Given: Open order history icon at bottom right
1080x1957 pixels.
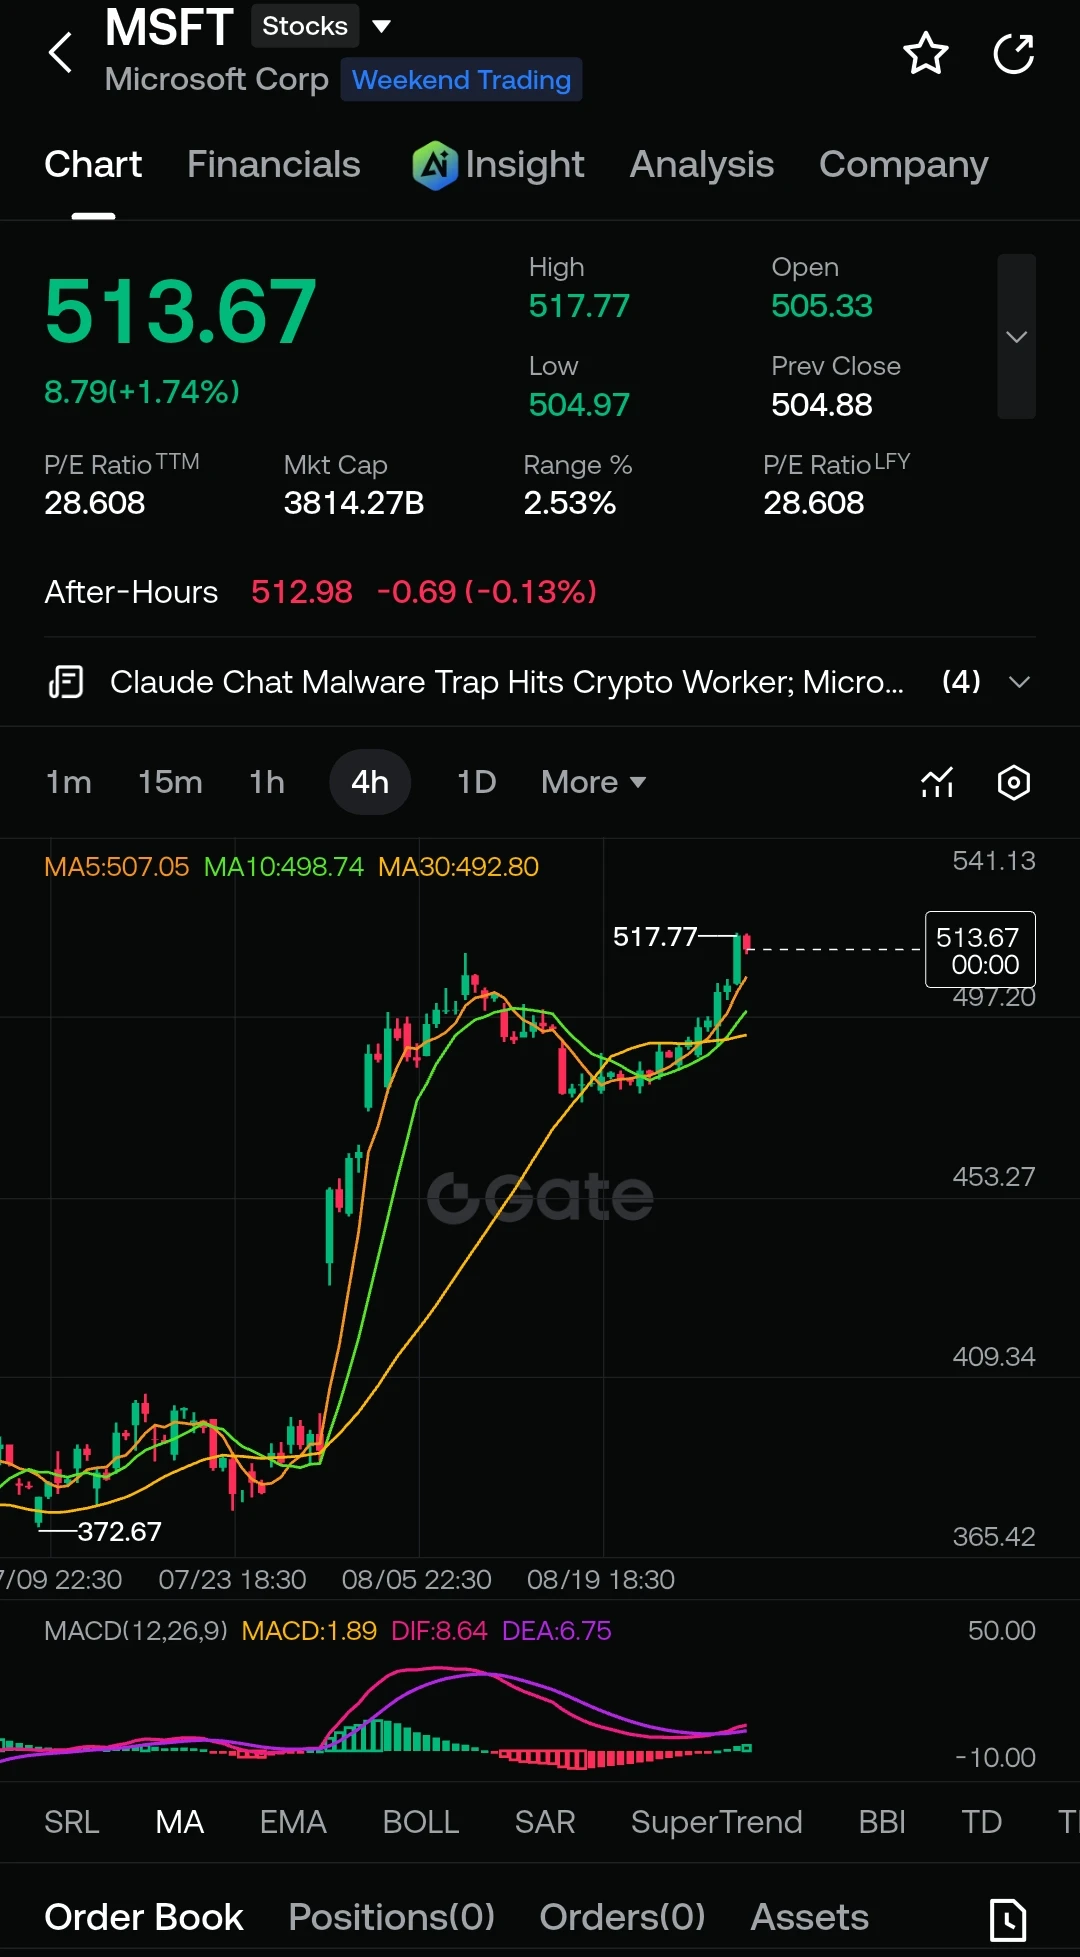Looking at the screenshot, I should pos(1008,1919).
